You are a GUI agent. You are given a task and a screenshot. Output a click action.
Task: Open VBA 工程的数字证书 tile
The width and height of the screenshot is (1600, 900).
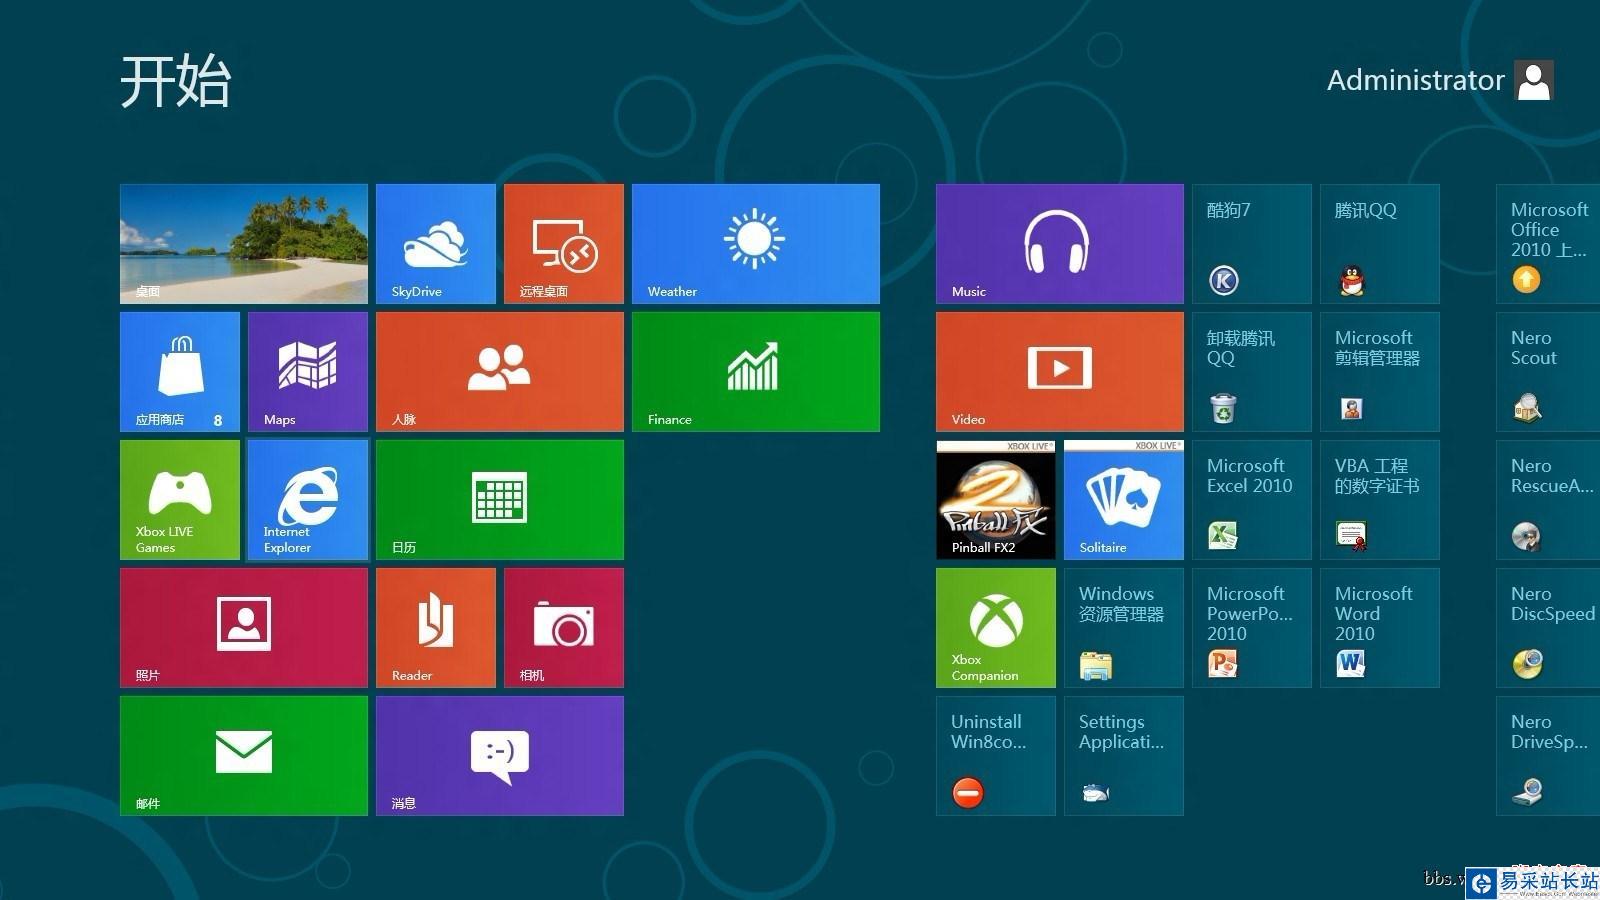pos(1380,500)
